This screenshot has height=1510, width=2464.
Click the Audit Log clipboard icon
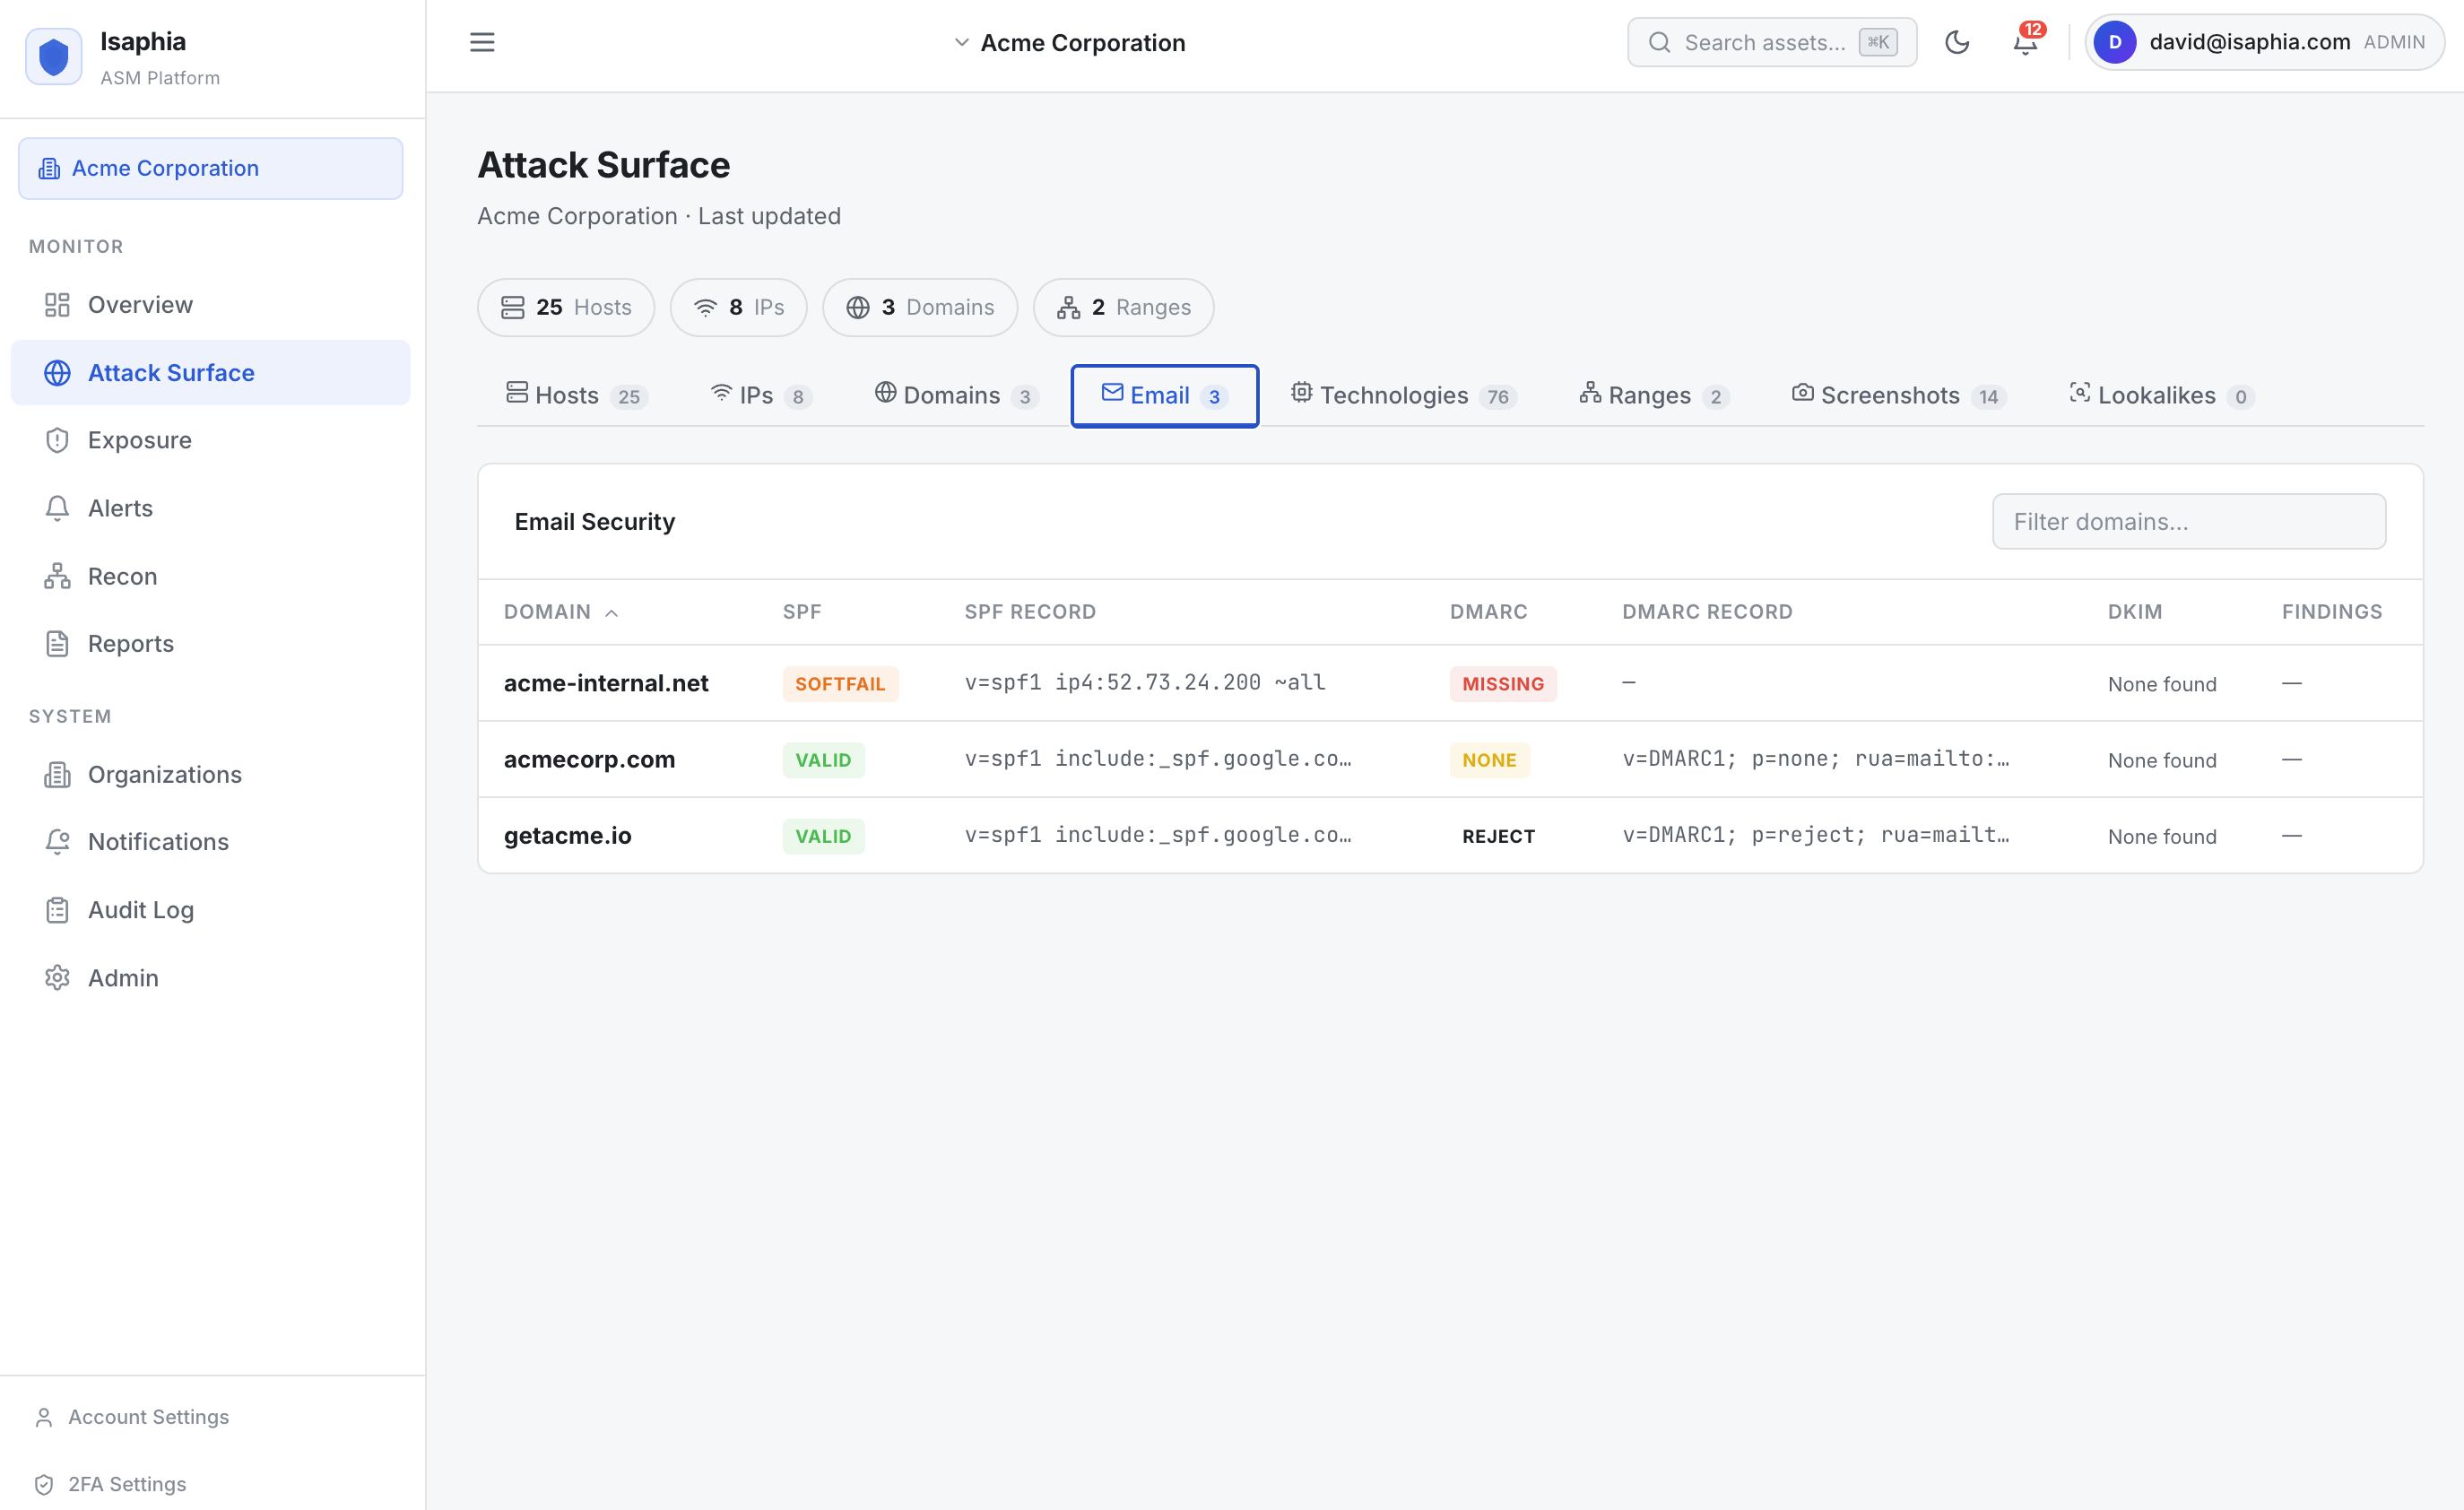point(57,910)
